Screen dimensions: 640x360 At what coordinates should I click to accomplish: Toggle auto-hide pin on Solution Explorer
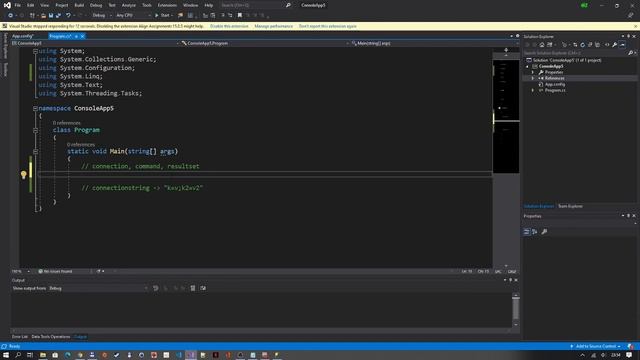(x=629, y=36)
